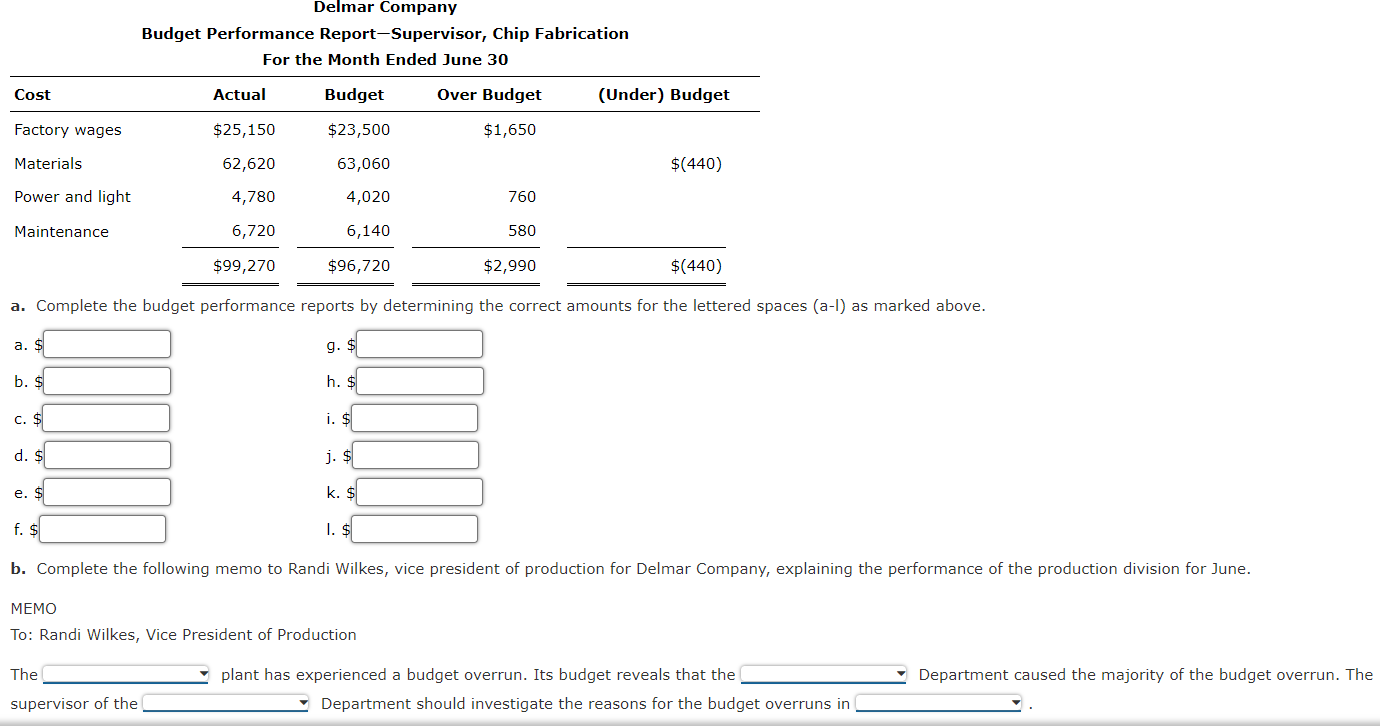This screenshot has height=726, width=1380.
Task: Click the input field for answer h
Action: 420,381
